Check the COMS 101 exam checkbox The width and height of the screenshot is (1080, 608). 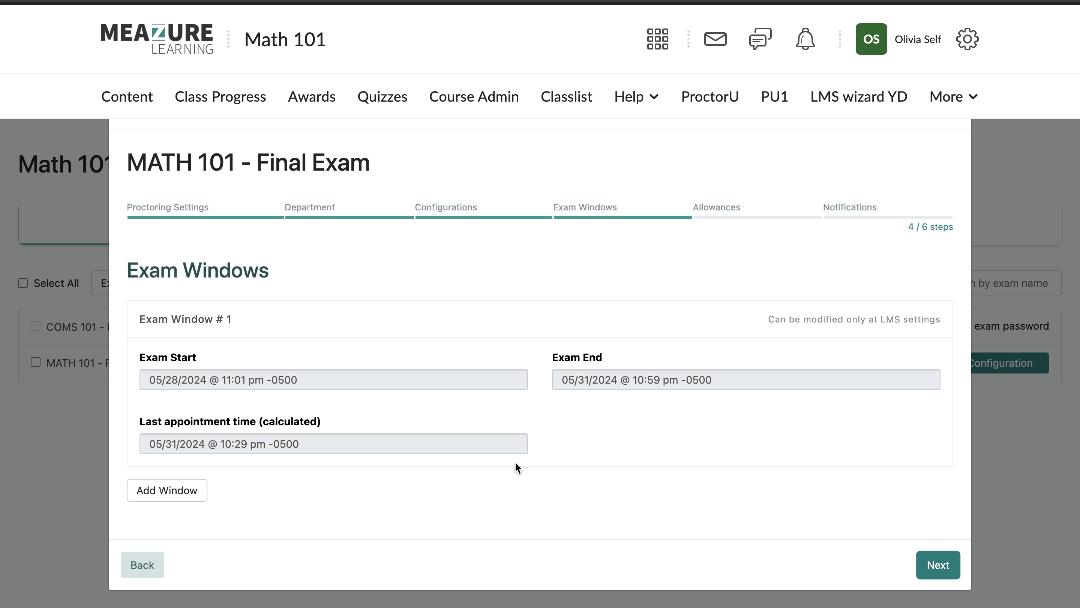pos(34,326)
